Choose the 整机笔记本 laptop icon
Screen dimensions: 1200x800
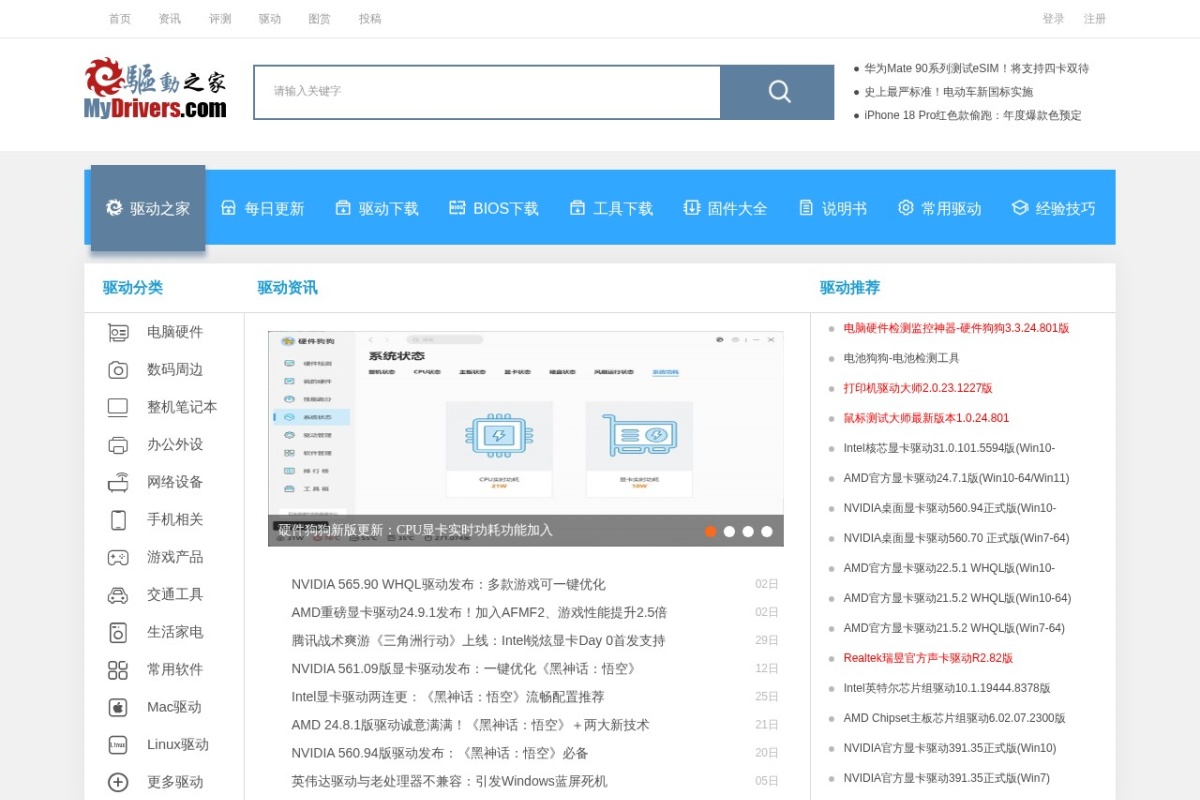[118, 407]
